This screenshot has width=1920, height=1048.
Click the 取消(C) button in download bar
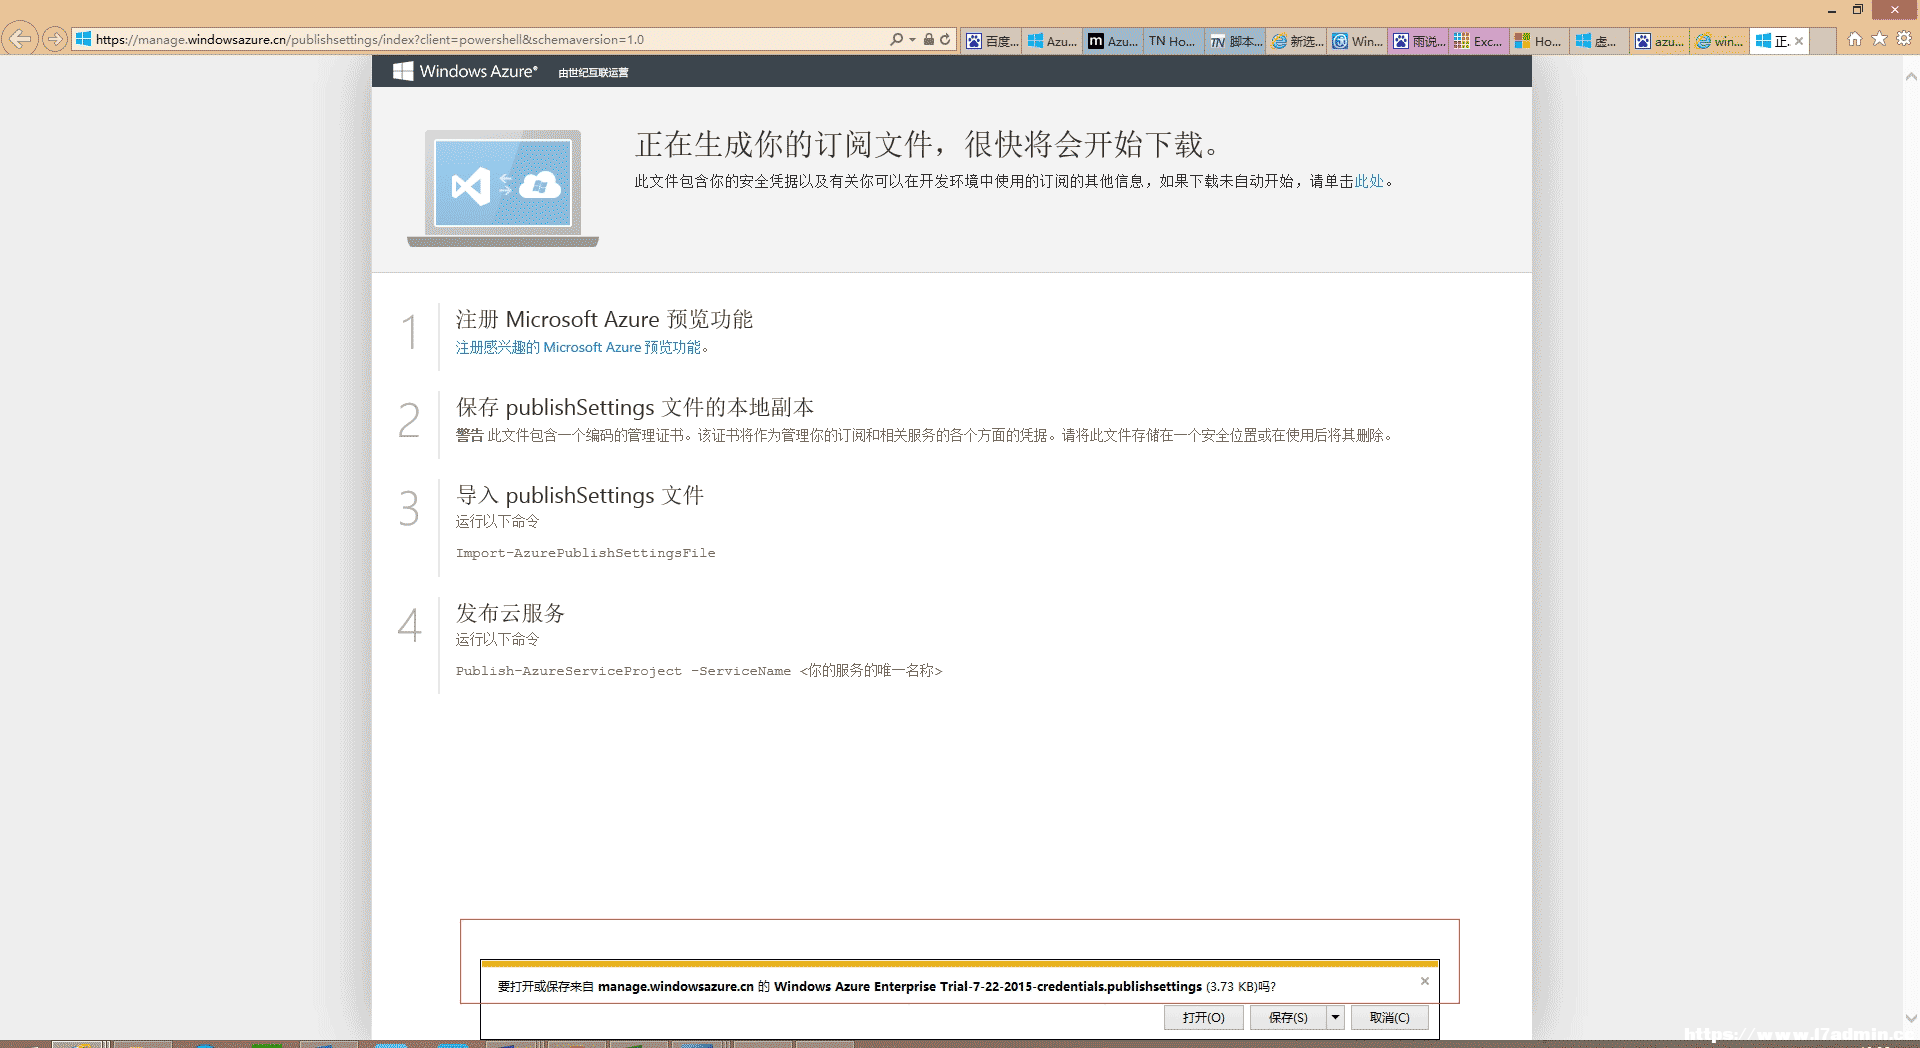[x=1390, y=1017]
